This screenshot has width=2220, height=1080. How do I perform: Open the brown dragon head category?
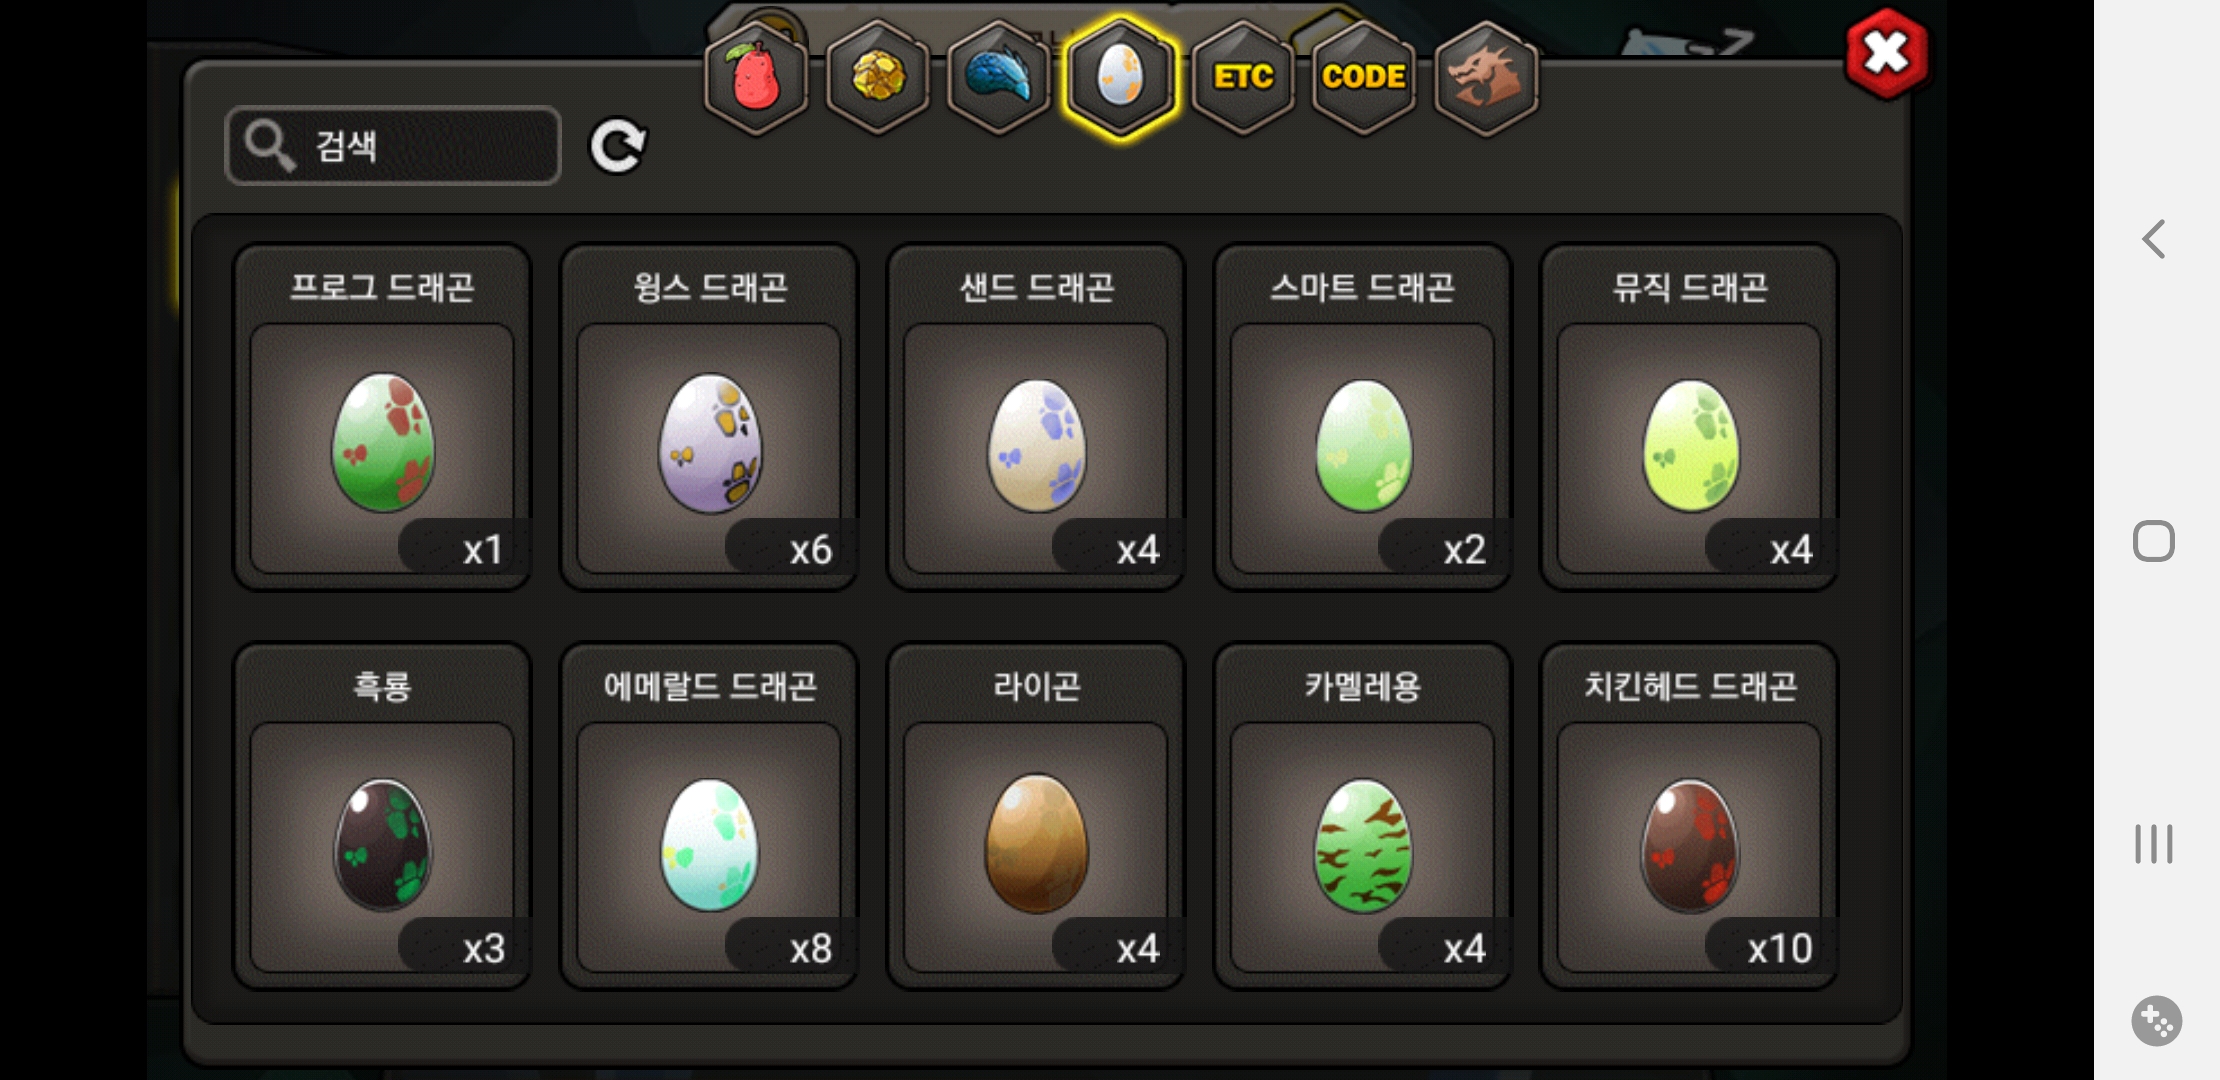point(1486,78)
